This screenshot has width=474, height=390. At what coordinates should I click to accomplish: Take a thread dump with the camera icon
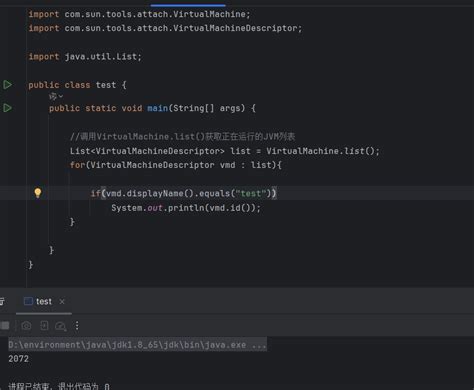pyautogui.click(x=26, y=325)
